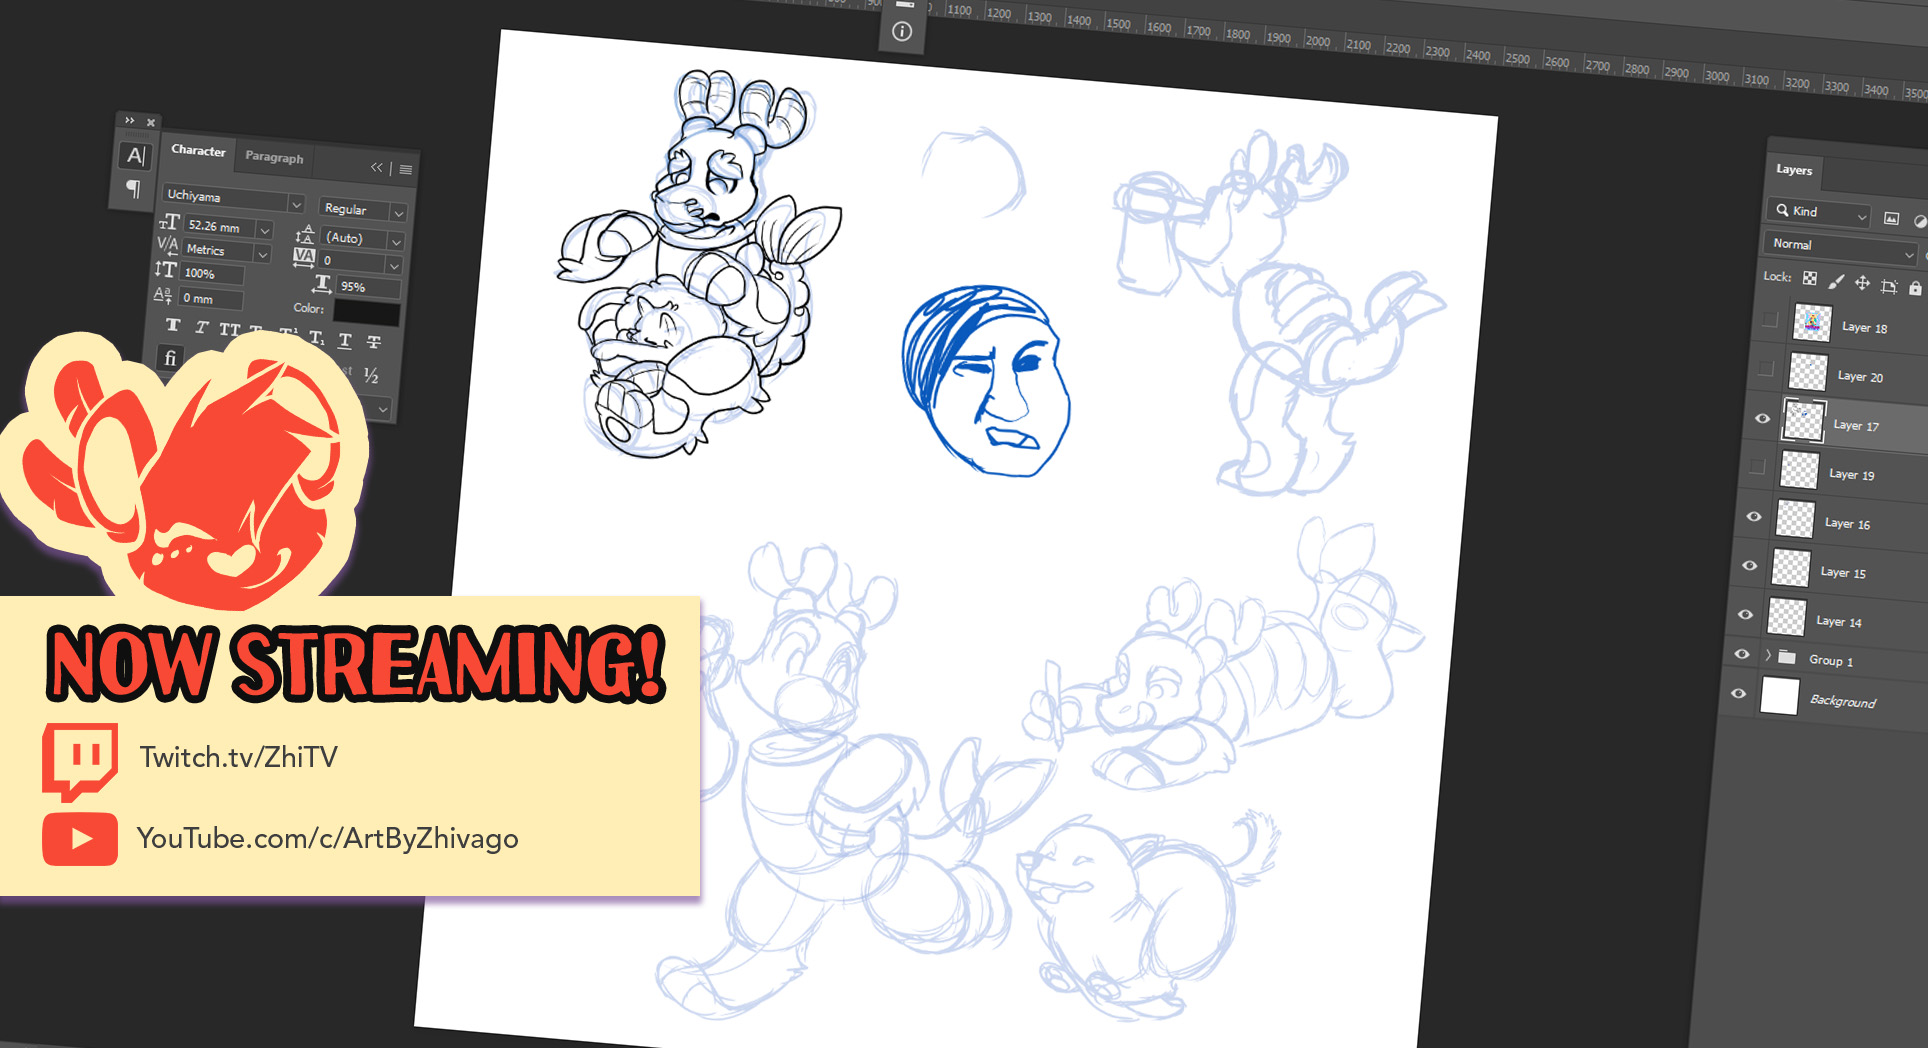Click the 100% vertical scale field
Screen dimensions: 1928x1048
[x=211, y=274]
